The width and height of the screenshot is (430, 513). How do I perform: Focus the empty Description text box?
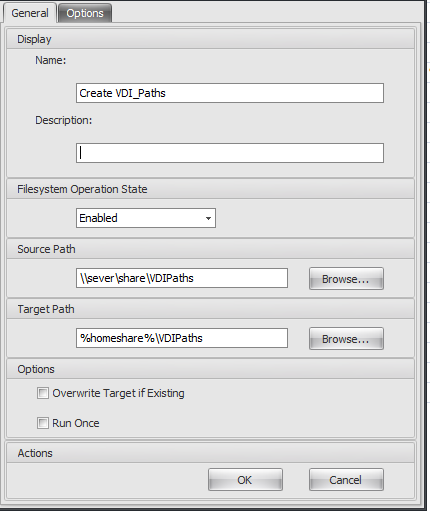coord(230,153)
